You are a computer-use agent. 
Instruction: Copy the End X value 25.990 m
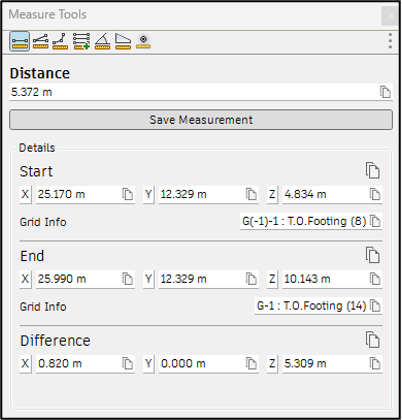(127, 279)
